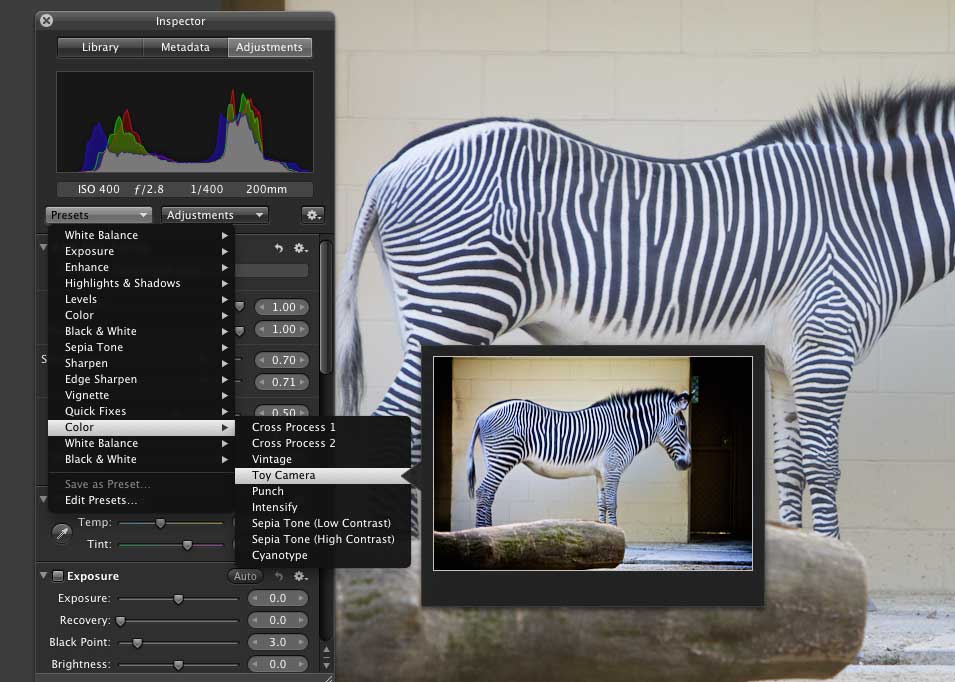The width and height of the screenshot is (955, 682).
Task: Enable the Exposure adjustment checkbox
Action: (x=58, y=576)
